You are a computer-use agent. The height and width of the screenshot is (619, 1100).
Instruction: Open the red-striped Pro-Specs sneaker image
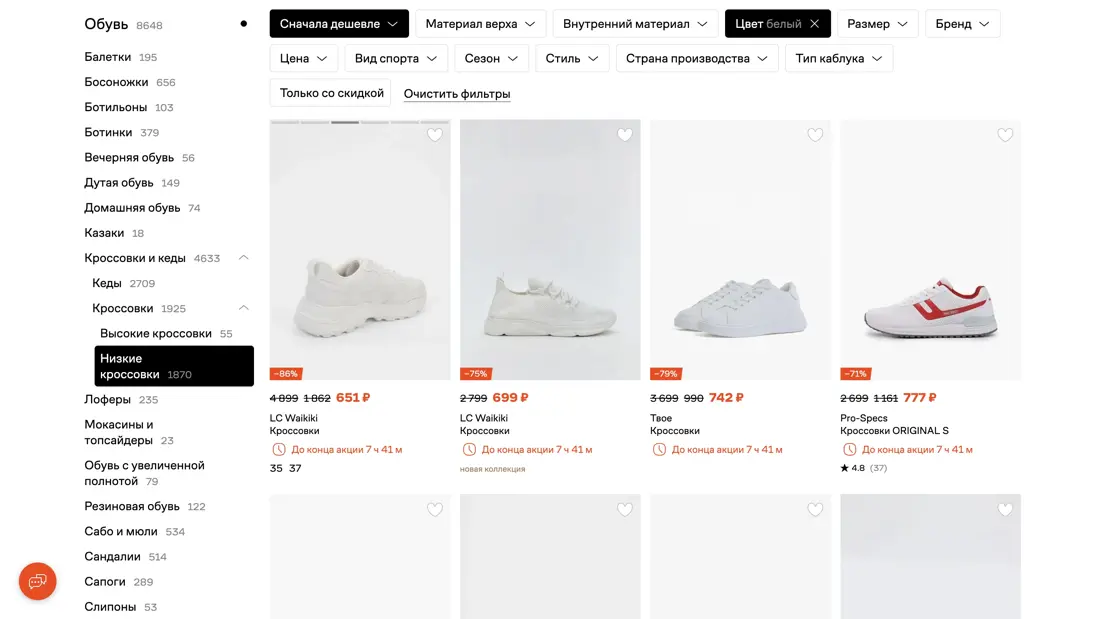point(930,250)
